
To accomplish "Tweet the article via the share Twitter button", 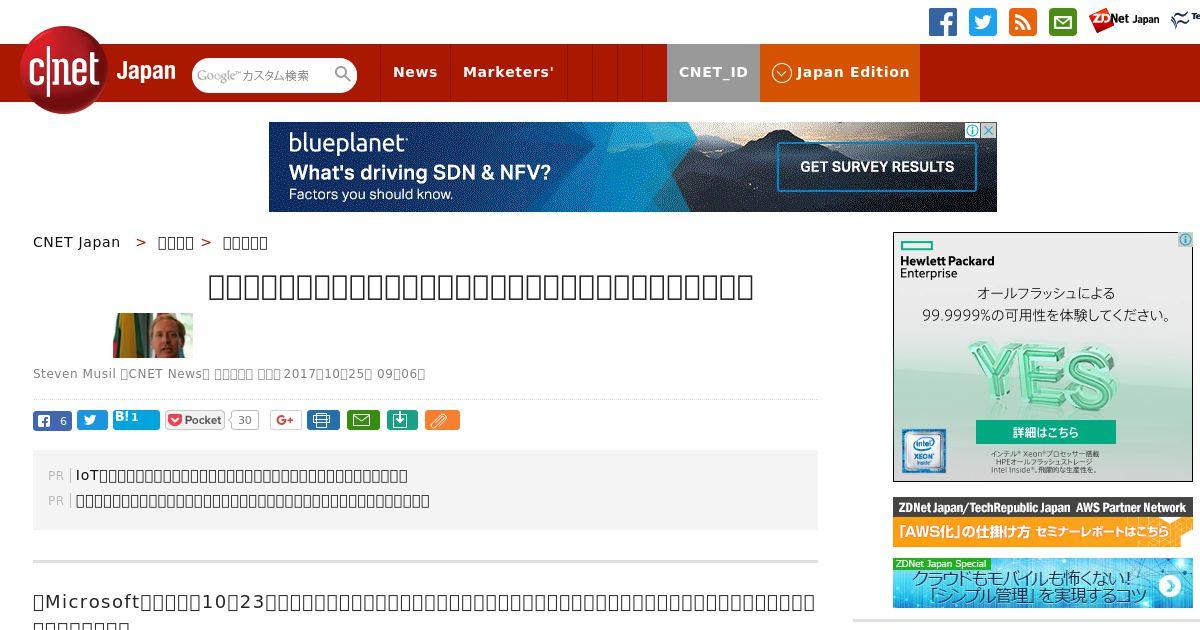I will coord(92,420).
